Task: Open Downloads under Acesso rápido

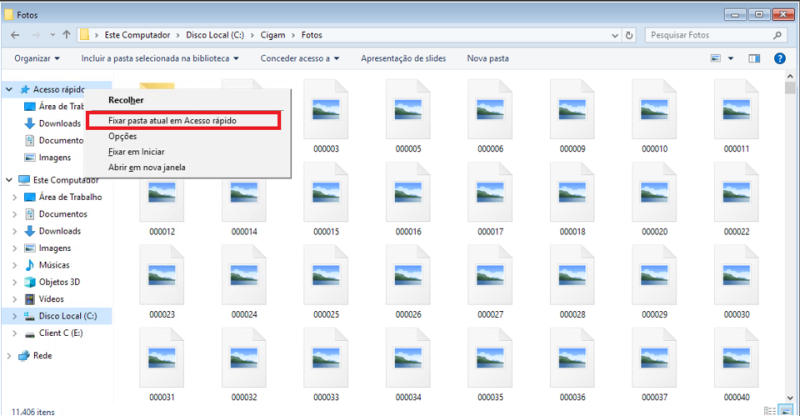Action: pos(53,124)
